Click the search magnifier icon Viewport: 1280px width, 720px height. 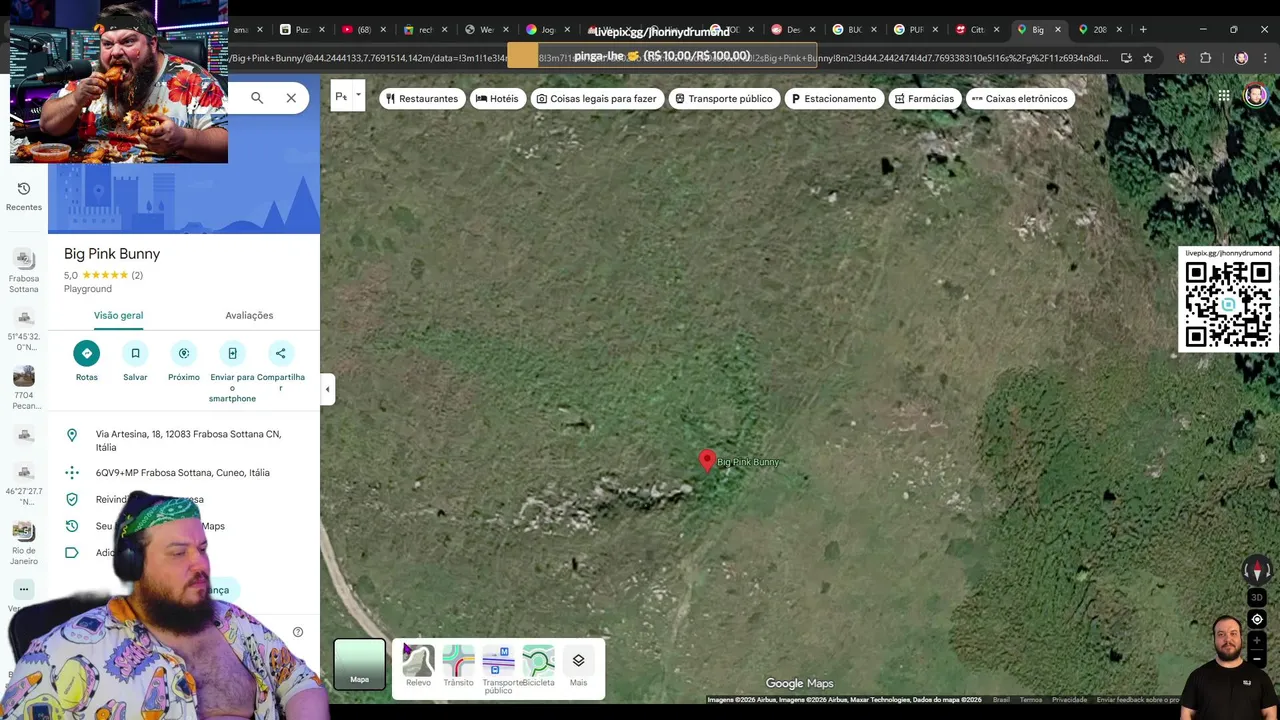pyautogui.click(x=257, y=98)
